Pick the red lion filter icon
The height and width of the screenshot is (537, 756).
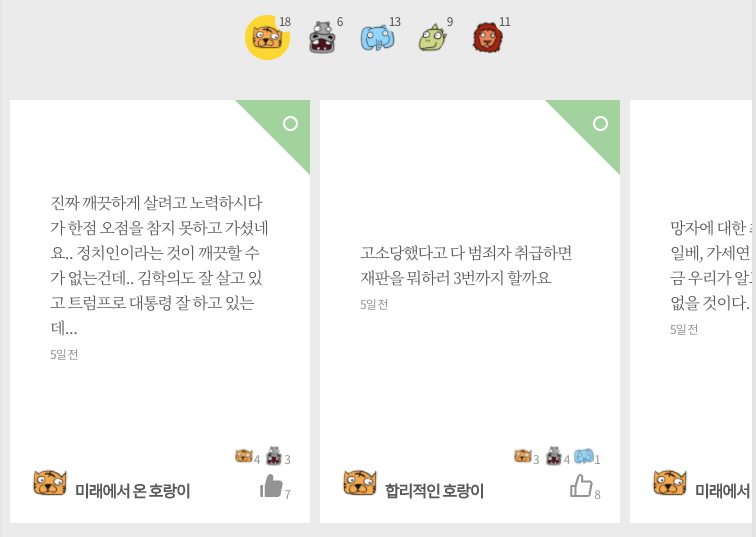(x=487, y=37)
